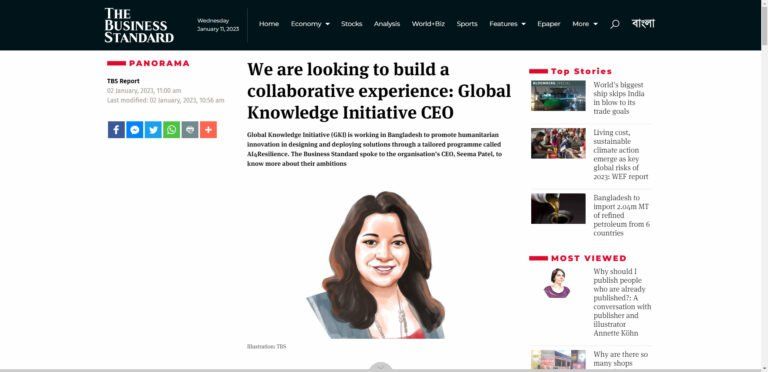Click 'Last modified: 02 January, 2023' text
The image size is (768, 372).
pos(166,100)
